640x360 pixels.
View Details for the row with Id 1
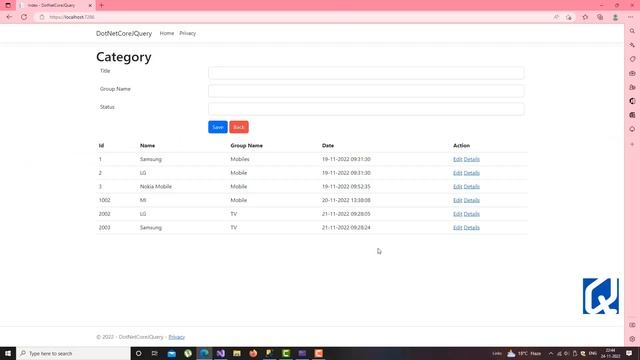point(471,159)
